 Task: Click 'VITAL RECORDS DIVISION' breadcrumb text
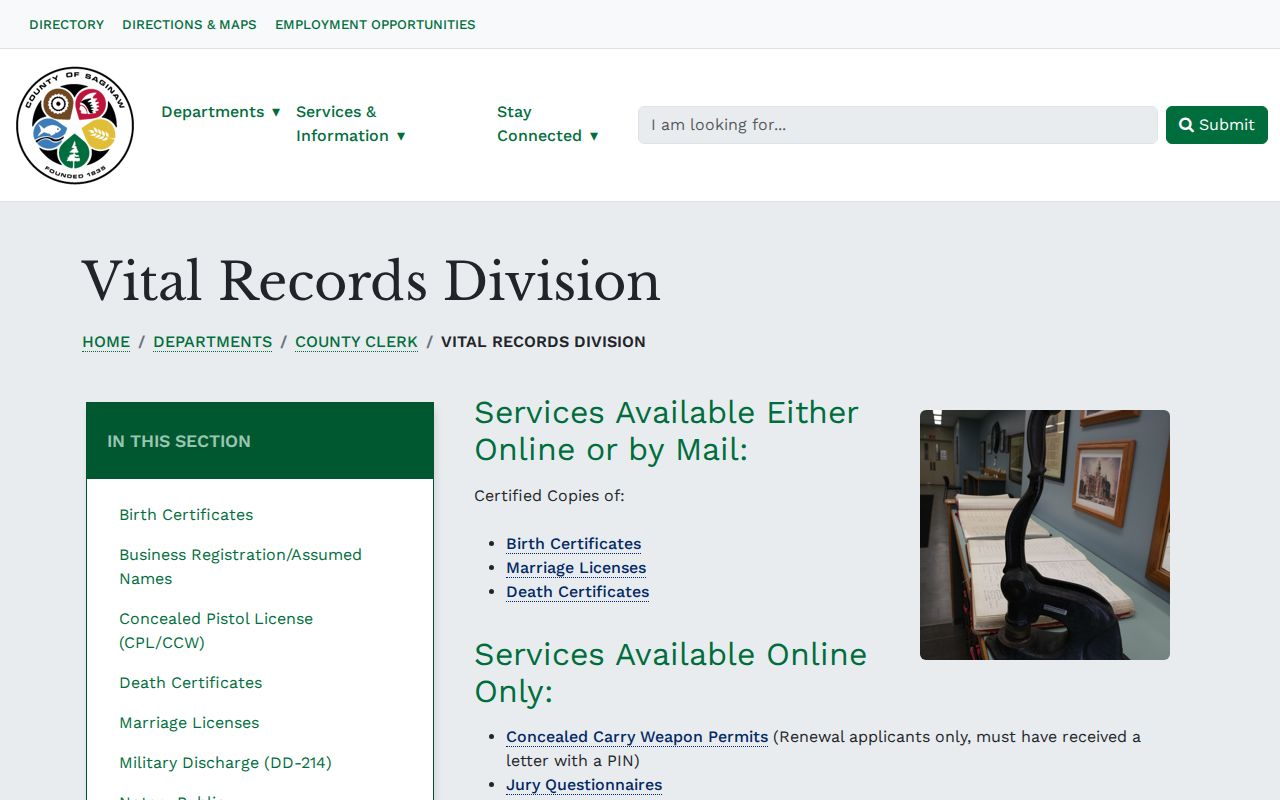[x=543, y=342]
